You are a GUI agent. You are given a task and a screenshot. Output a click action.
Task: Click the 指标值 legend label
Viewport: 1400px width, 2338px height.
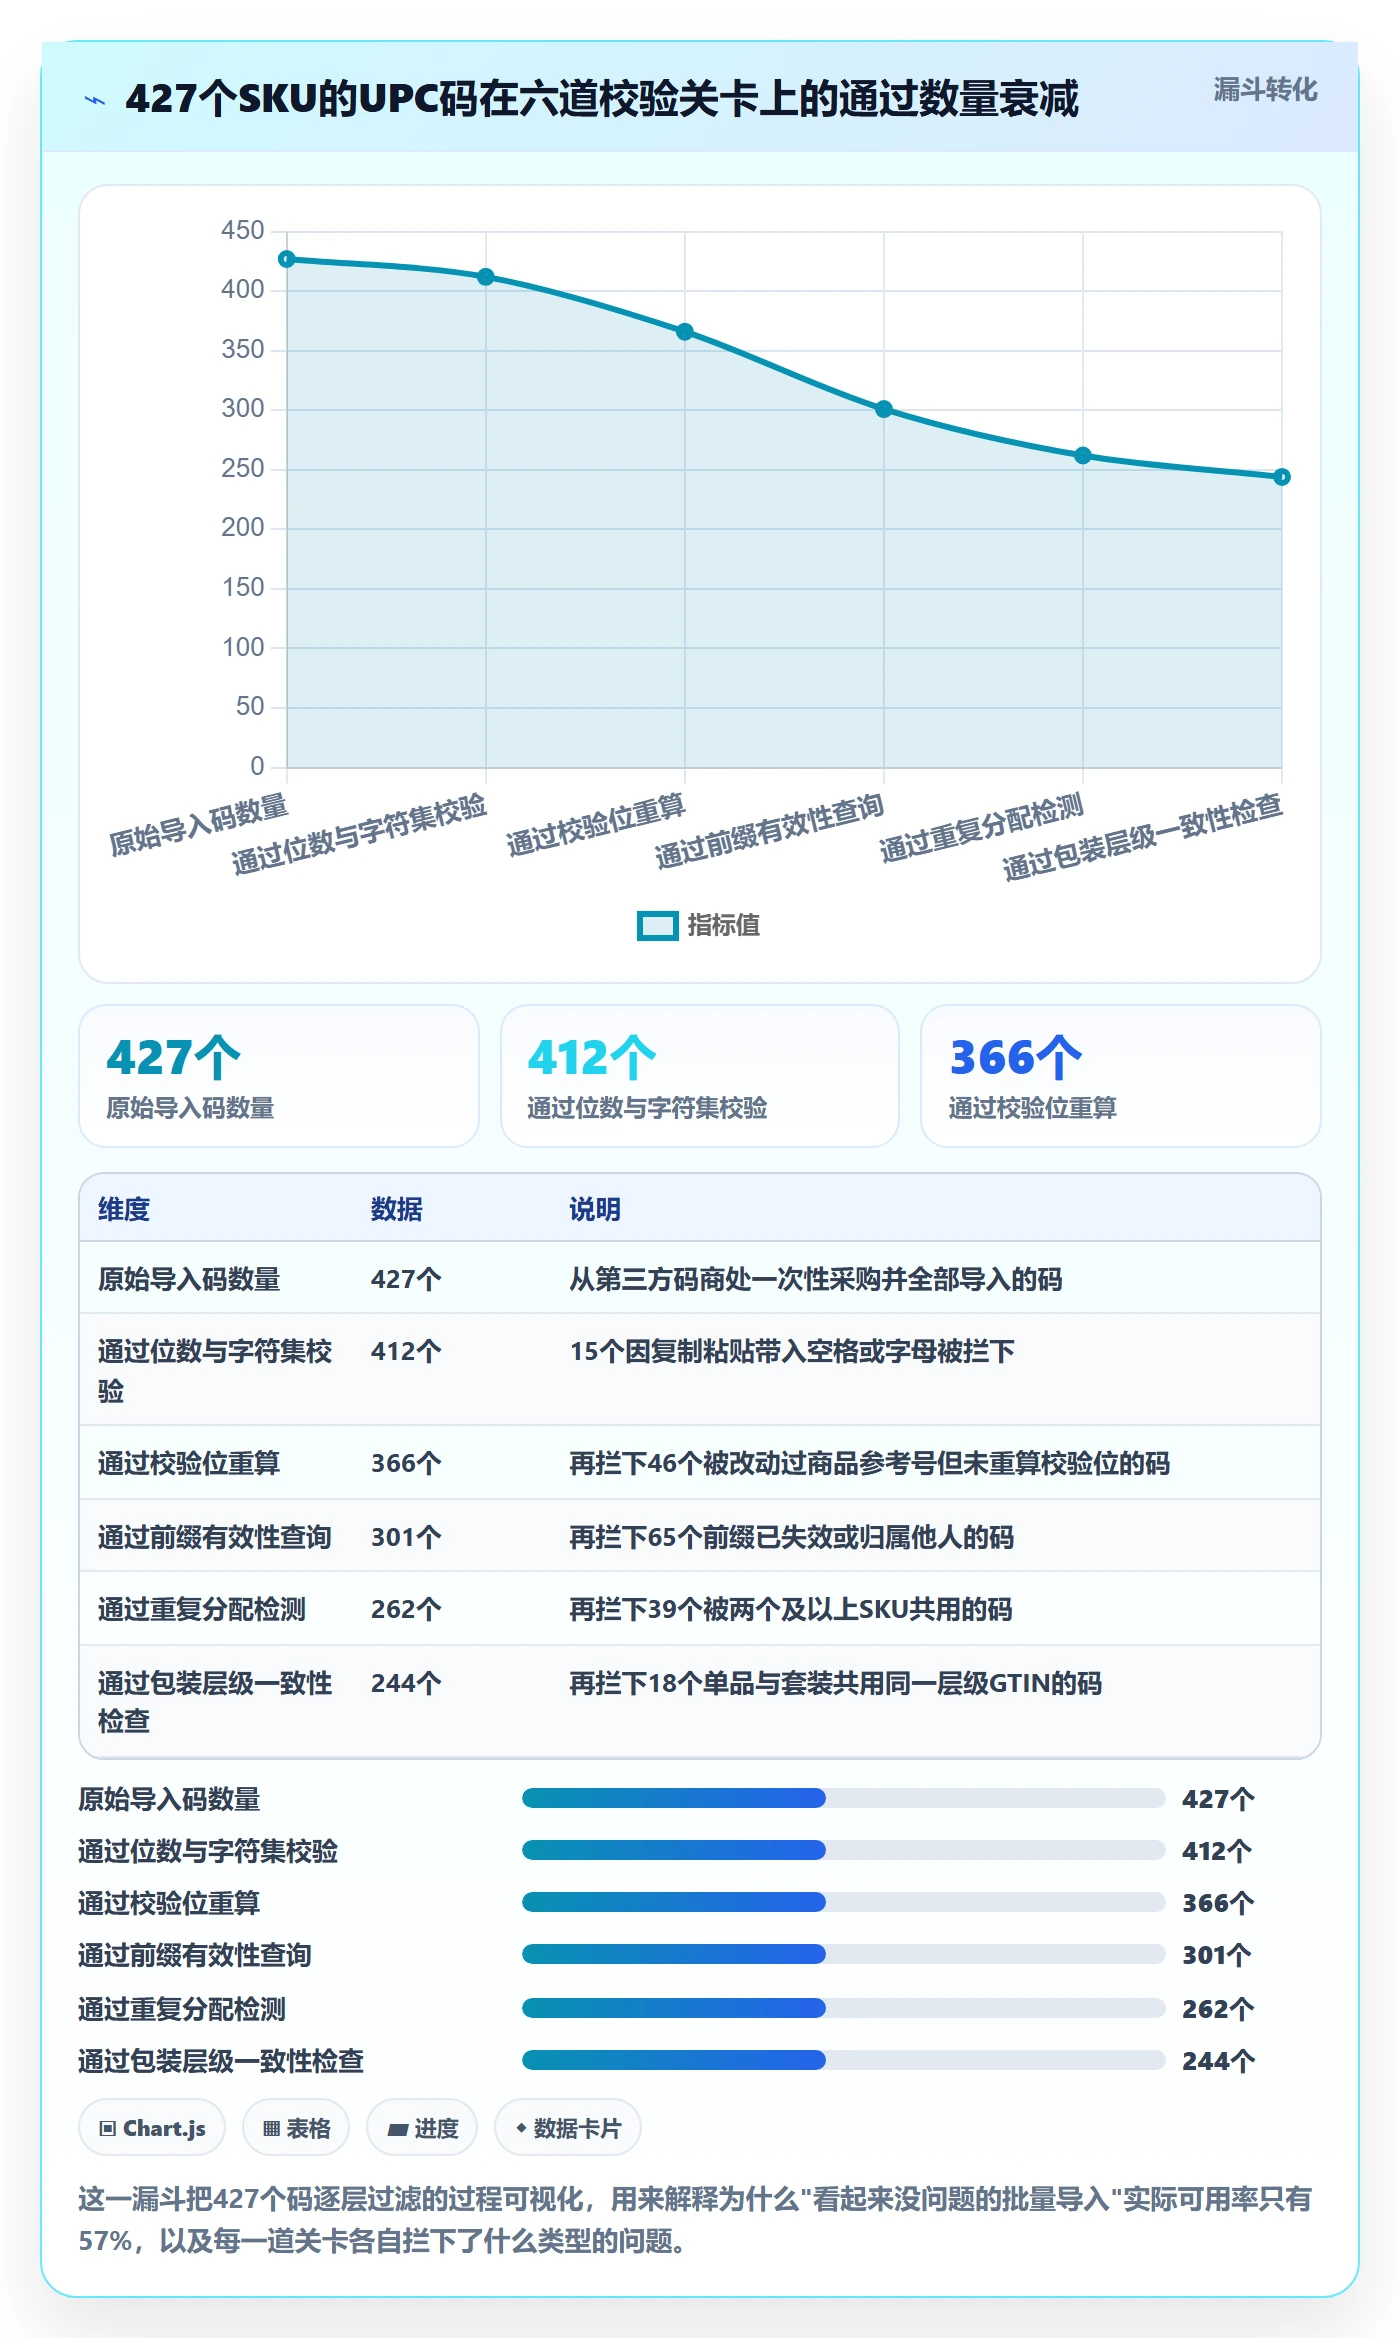[x=723, y=926]
